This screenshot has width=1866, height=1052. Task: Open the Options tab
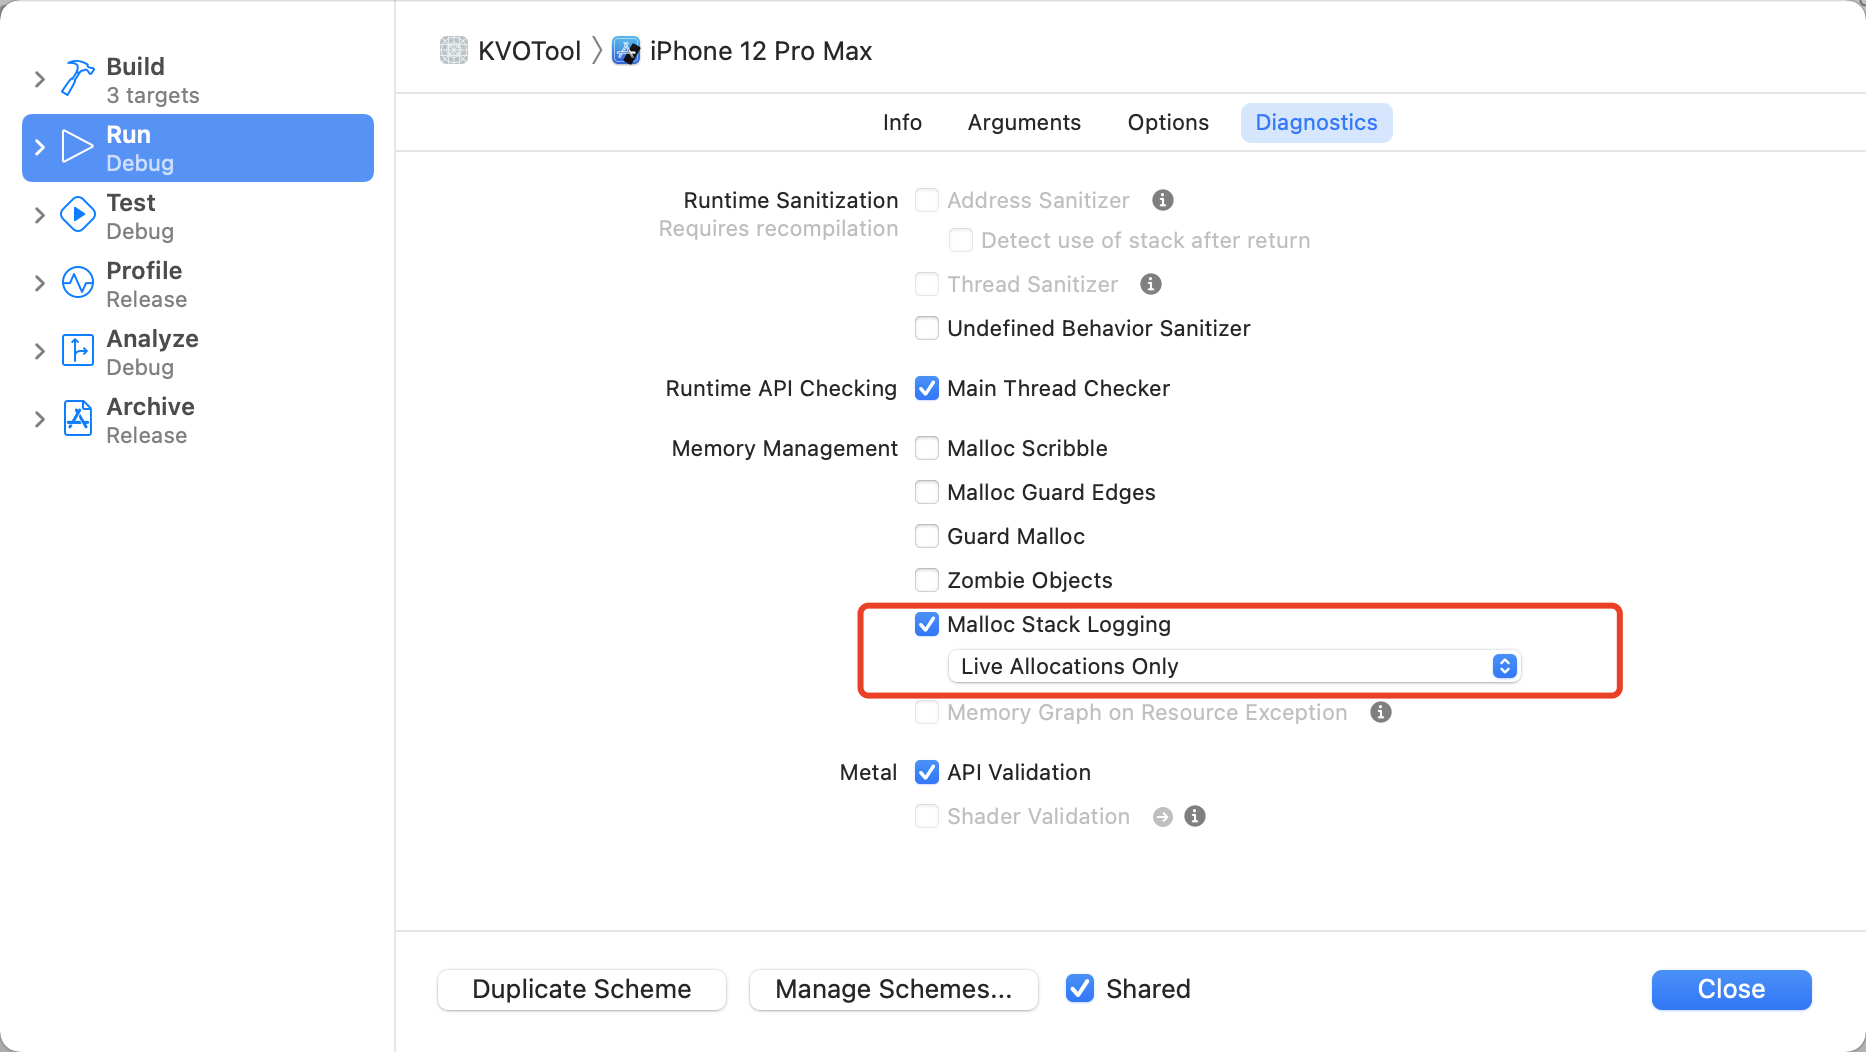coord(1167,122)
